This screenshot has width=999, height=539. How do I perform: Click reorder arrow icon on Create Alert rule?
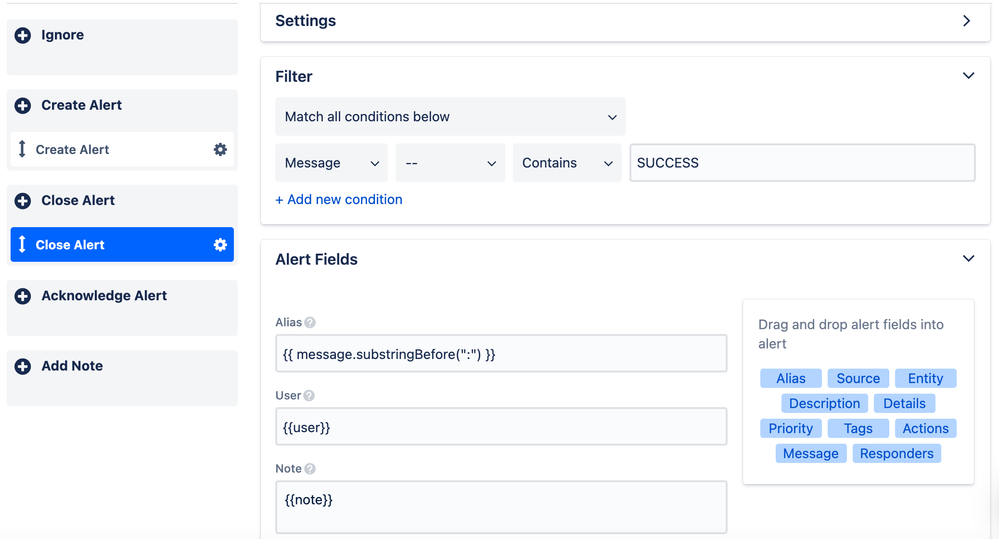22,149
